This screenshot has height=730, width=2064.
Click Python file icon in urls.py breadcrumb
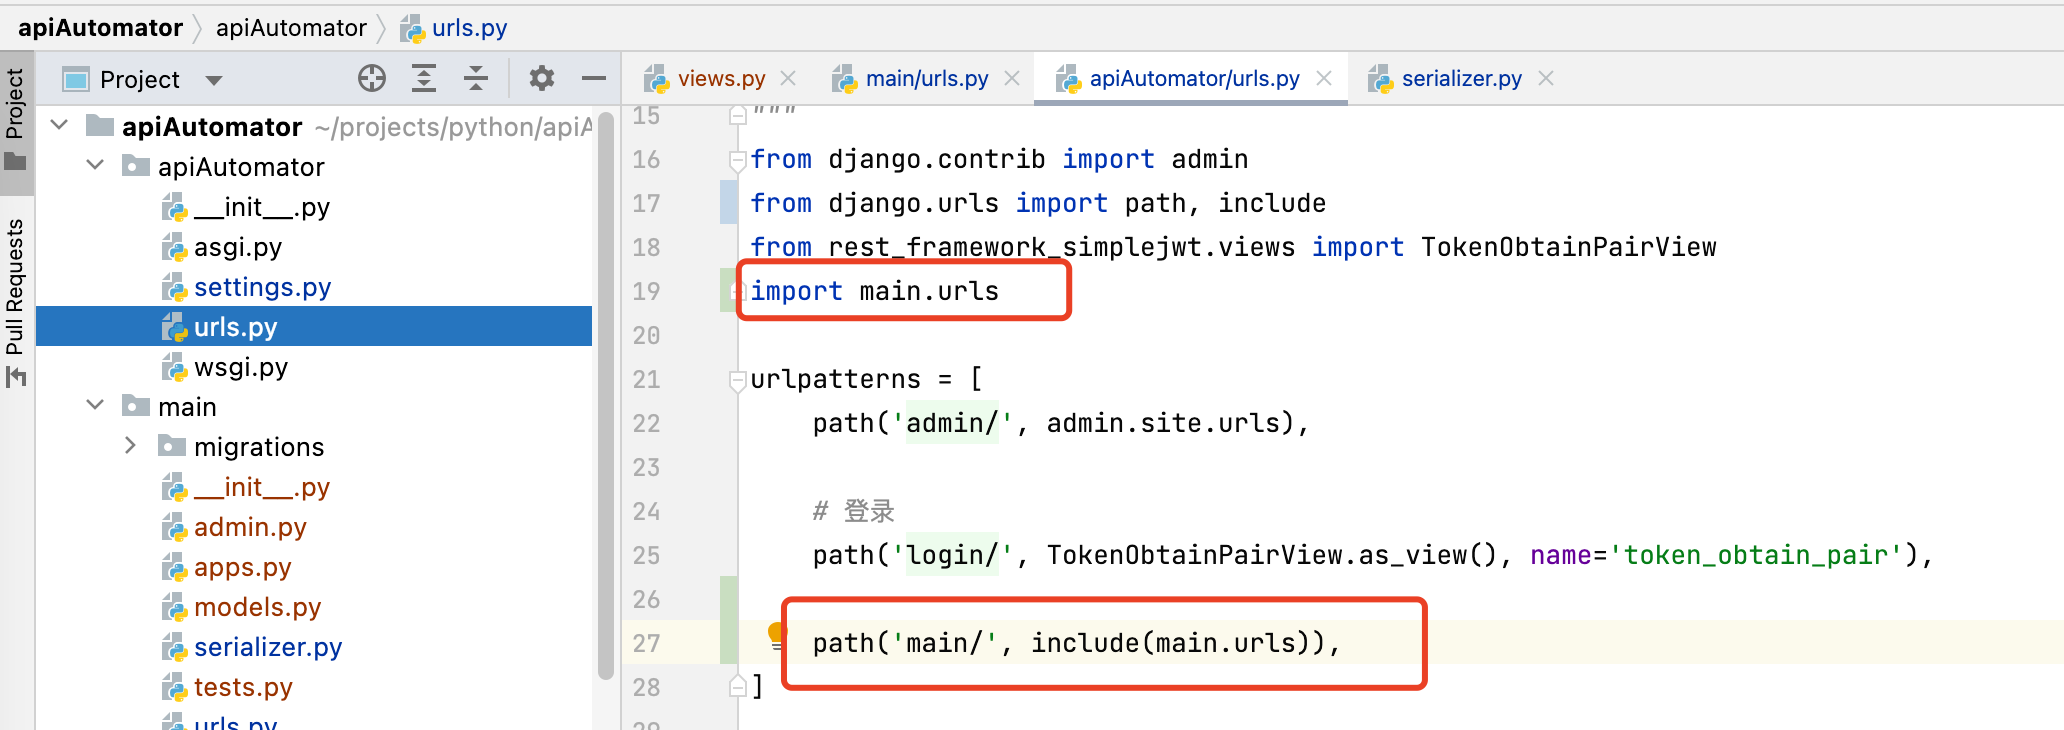pos(412,29)
